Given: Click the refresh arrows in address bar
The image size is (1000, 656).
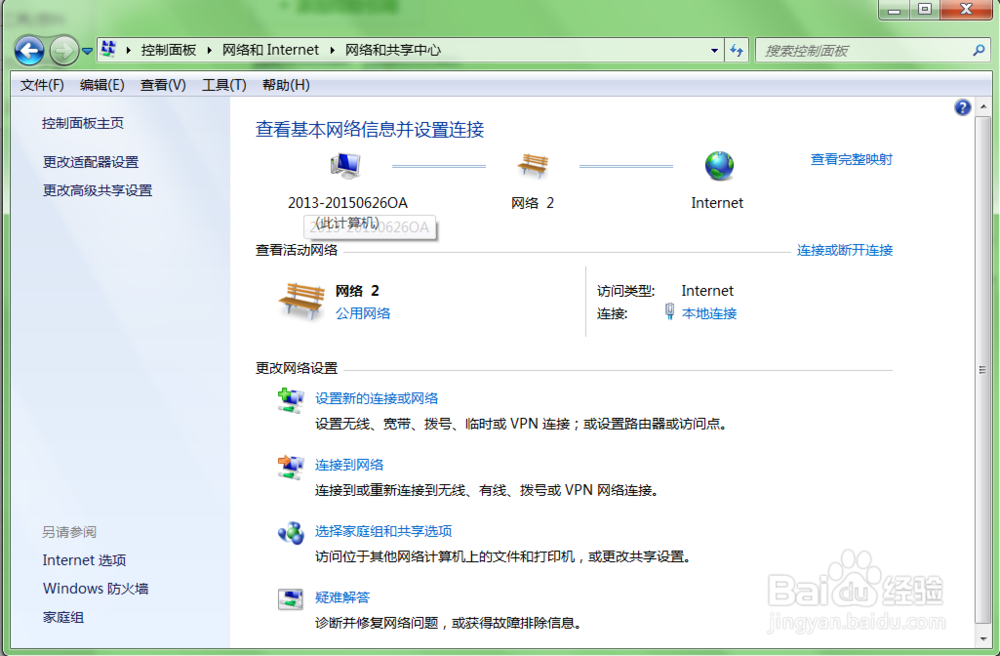Looking at the screenshot, I should [737, 49].
